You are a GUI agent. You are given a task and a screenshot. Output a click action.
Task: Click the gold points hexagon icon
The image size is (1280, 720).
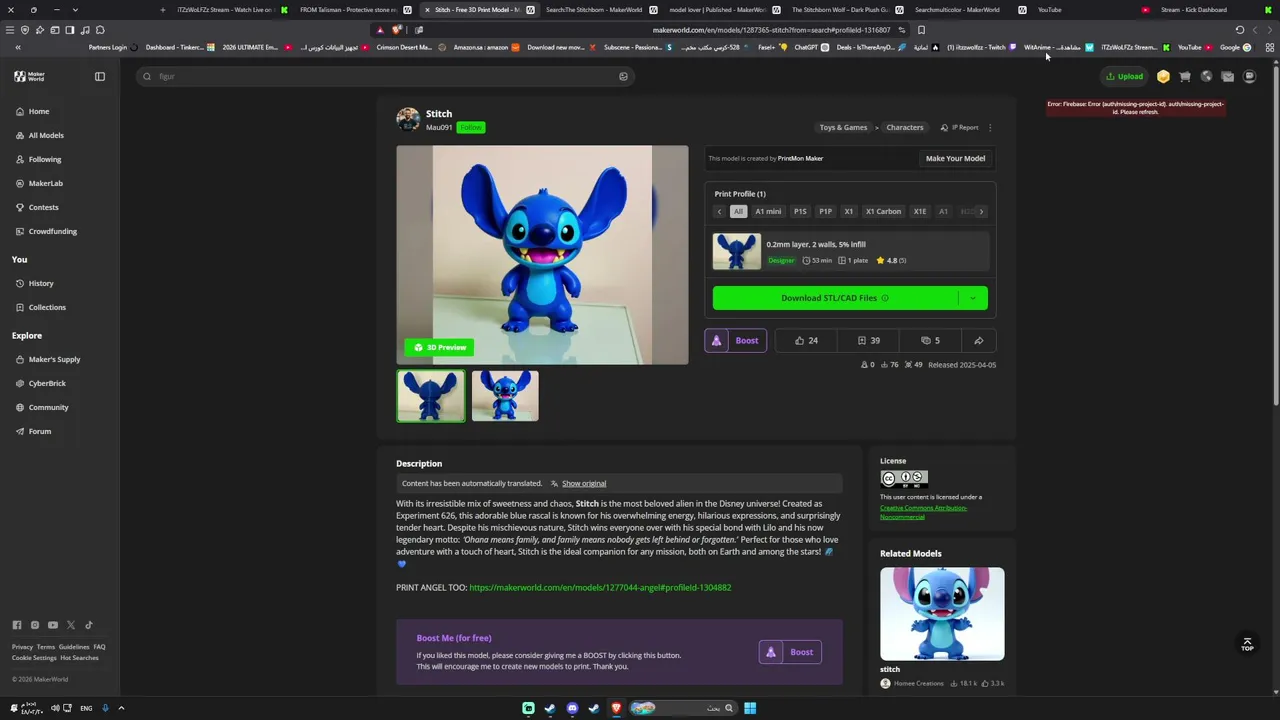(1163, 76)
